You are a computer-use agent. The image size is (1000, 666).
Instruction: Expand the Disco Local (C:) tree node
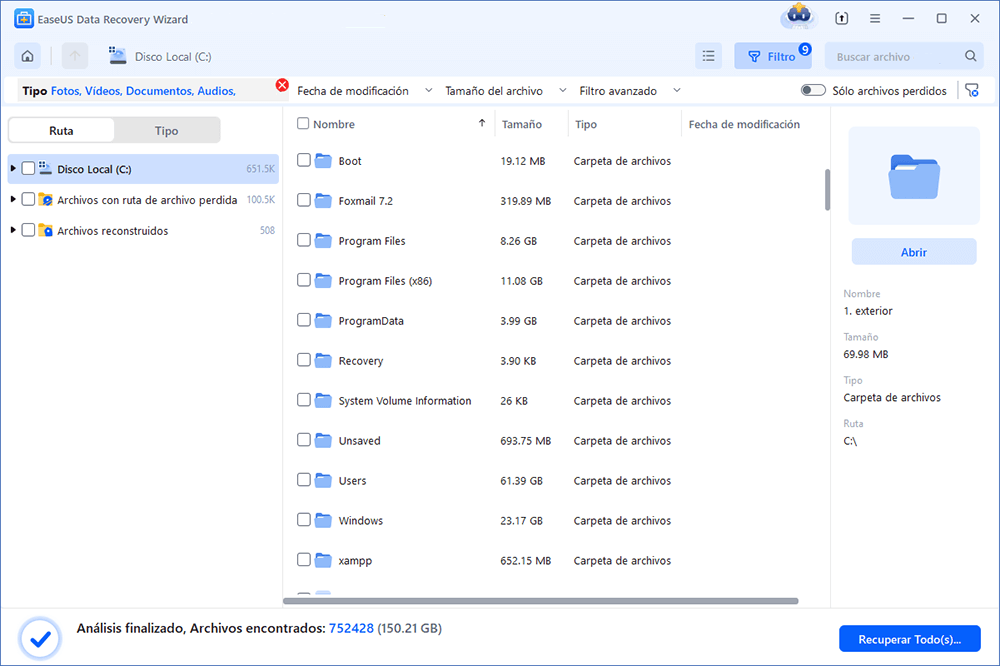coord(13,168)
